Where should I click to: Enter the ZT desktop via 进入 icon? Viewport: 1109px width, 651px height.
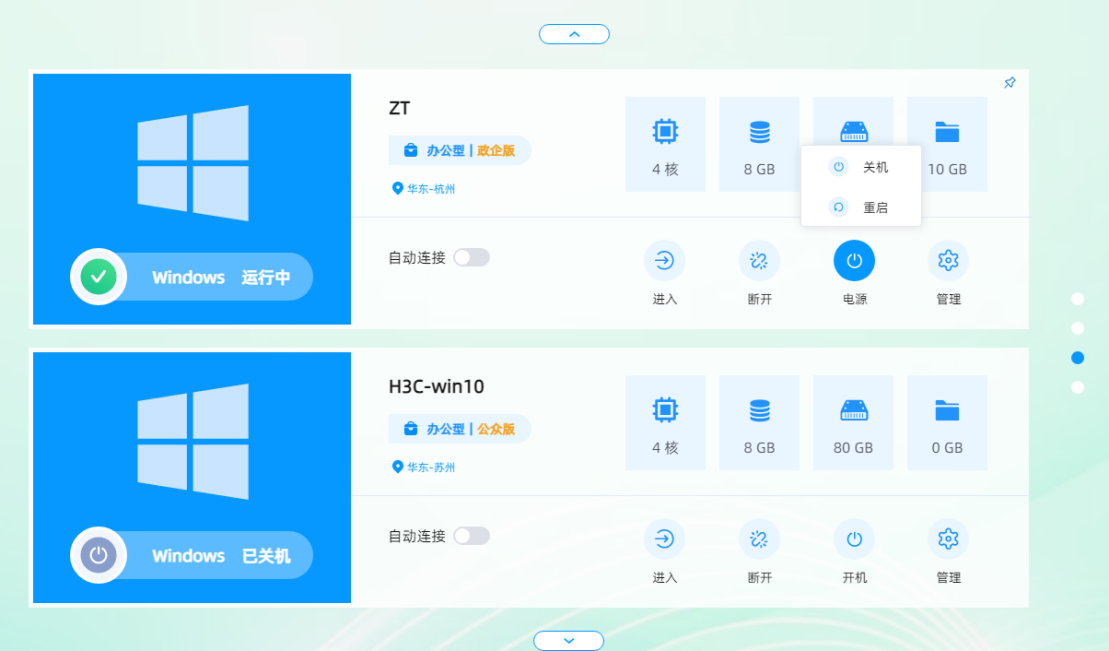[664, 260]
